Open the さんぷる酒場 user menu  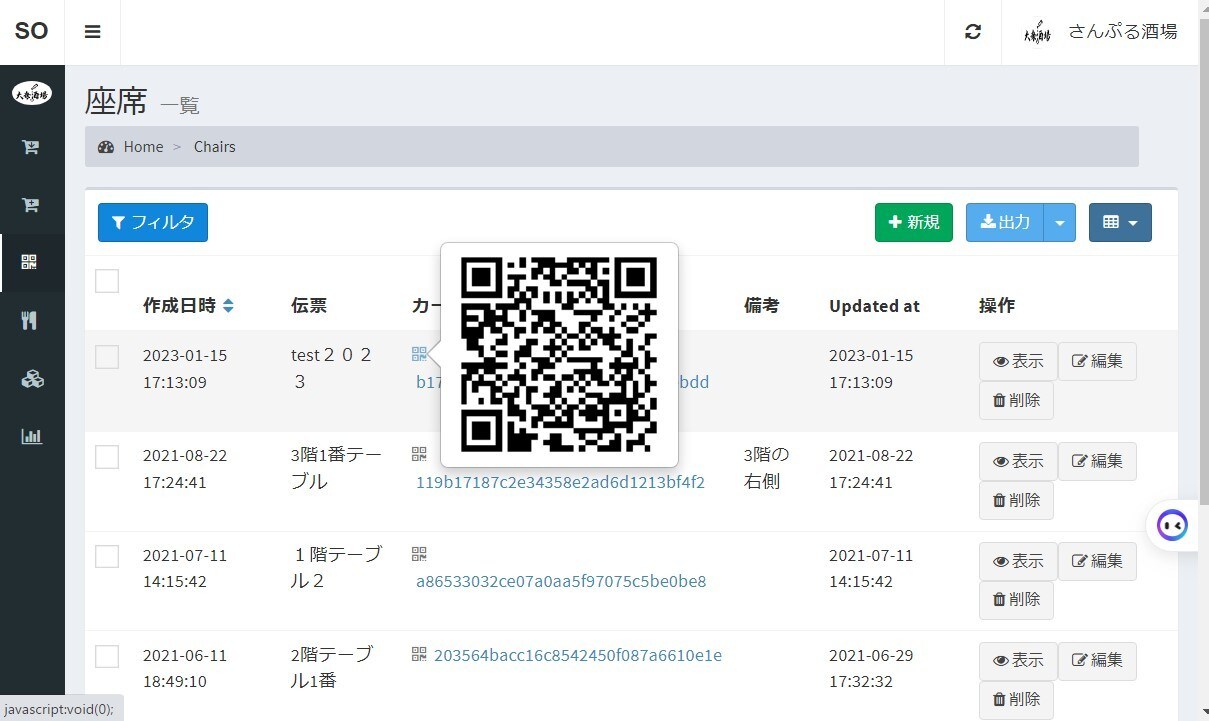tap(1100, 32)
